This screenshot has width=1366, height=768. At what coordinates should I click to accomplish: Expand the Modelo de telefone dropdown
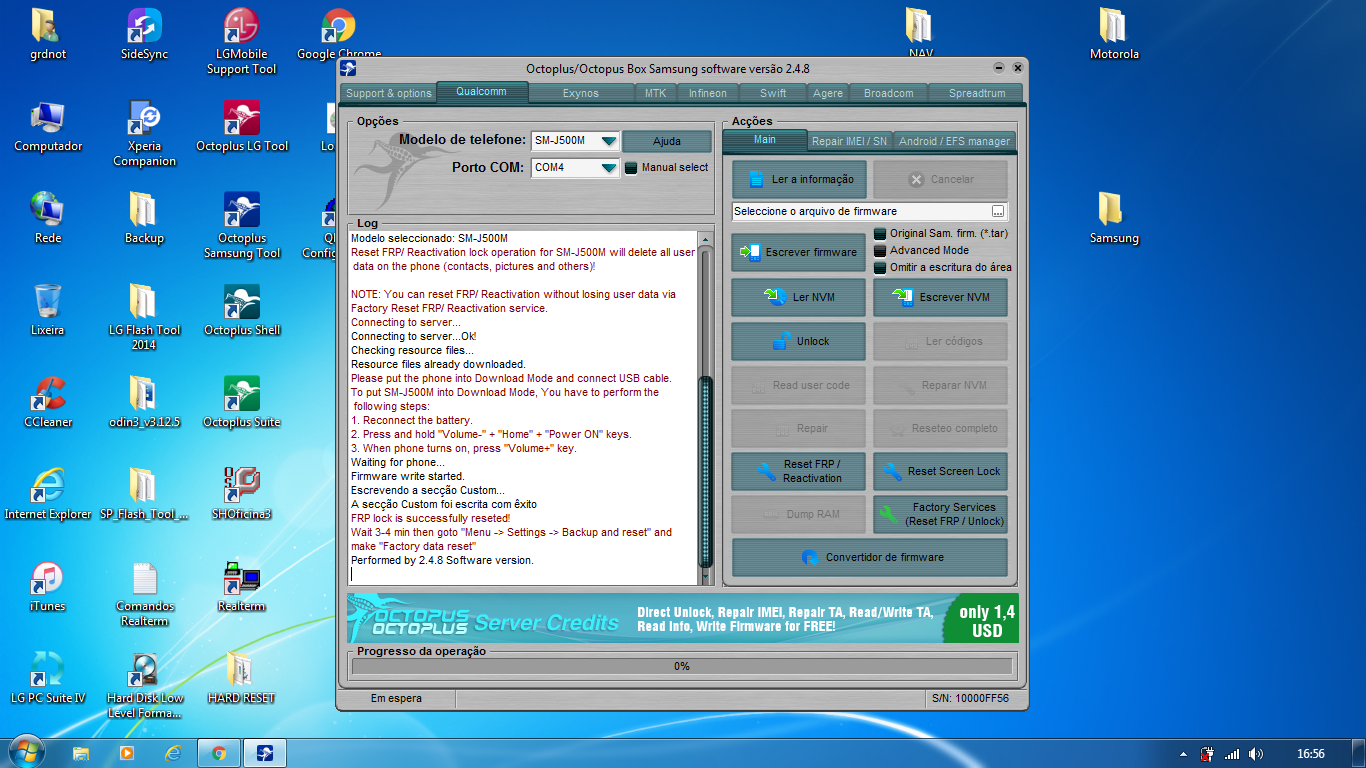click(608, 141)
